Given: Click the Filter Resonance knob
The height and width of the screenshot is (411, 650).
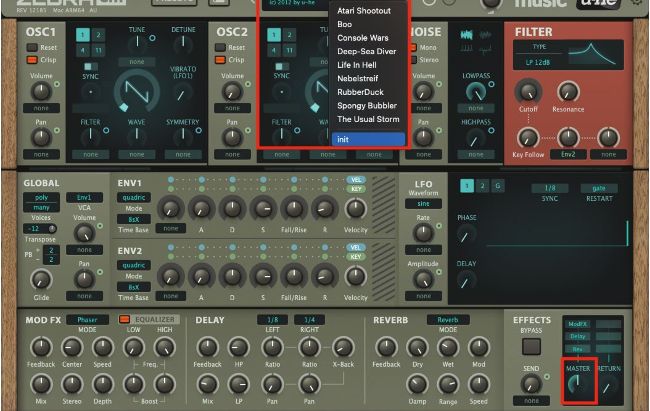Looking at the screenshot, I should click(x=568, y=91).
